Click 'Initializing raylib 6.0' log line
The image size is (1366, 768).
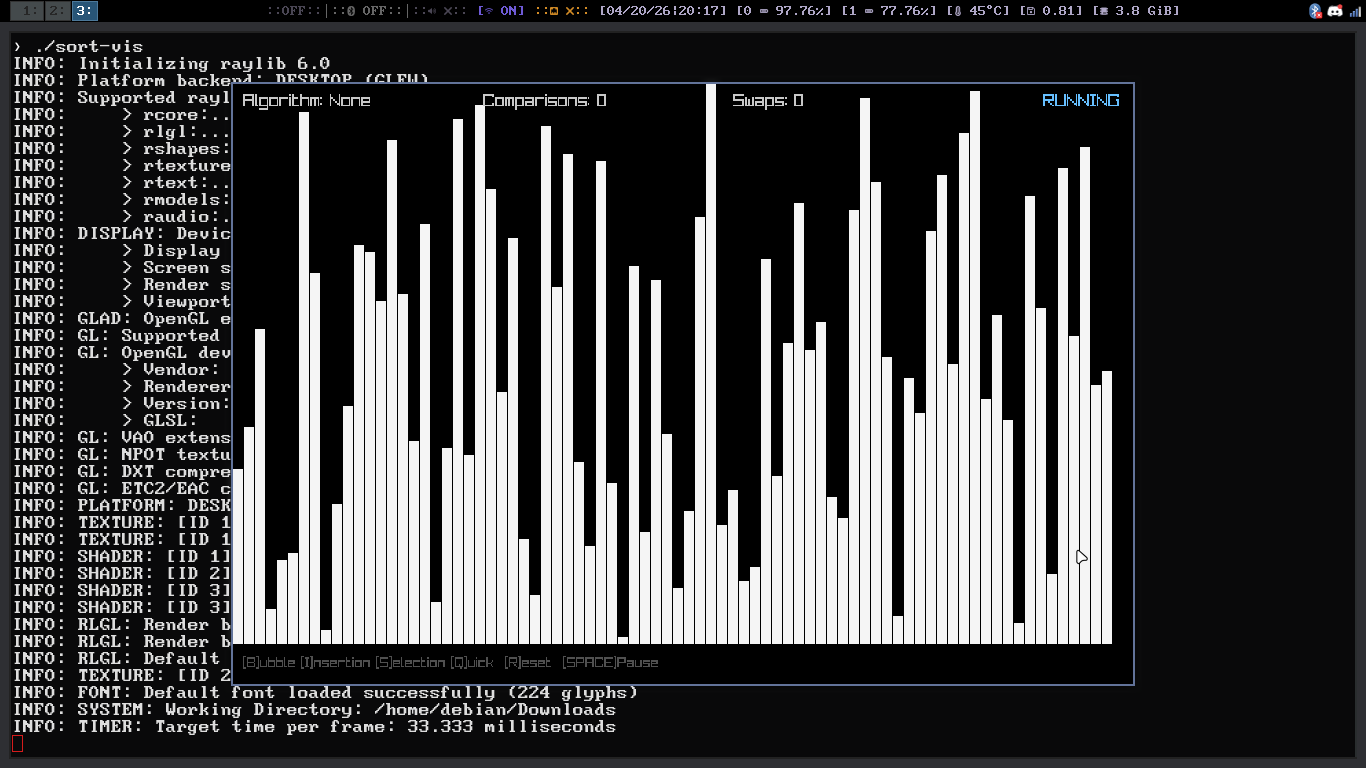click(171, 63)
